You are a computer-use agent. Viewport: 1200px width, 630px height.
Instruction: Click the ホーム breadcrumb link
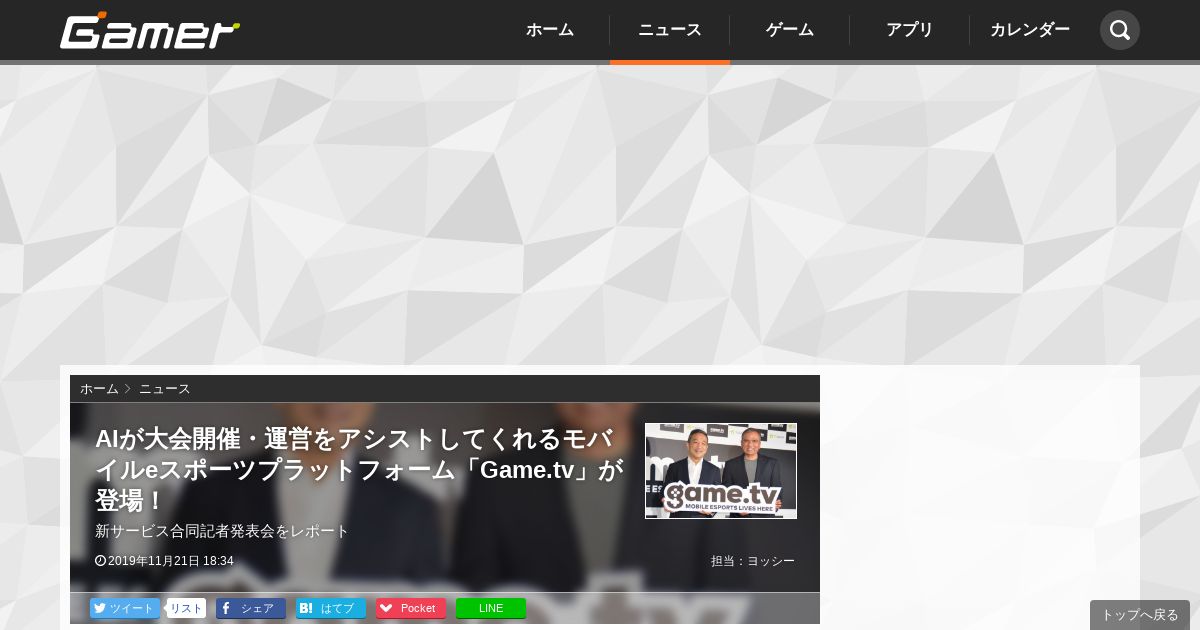(99, 389)
